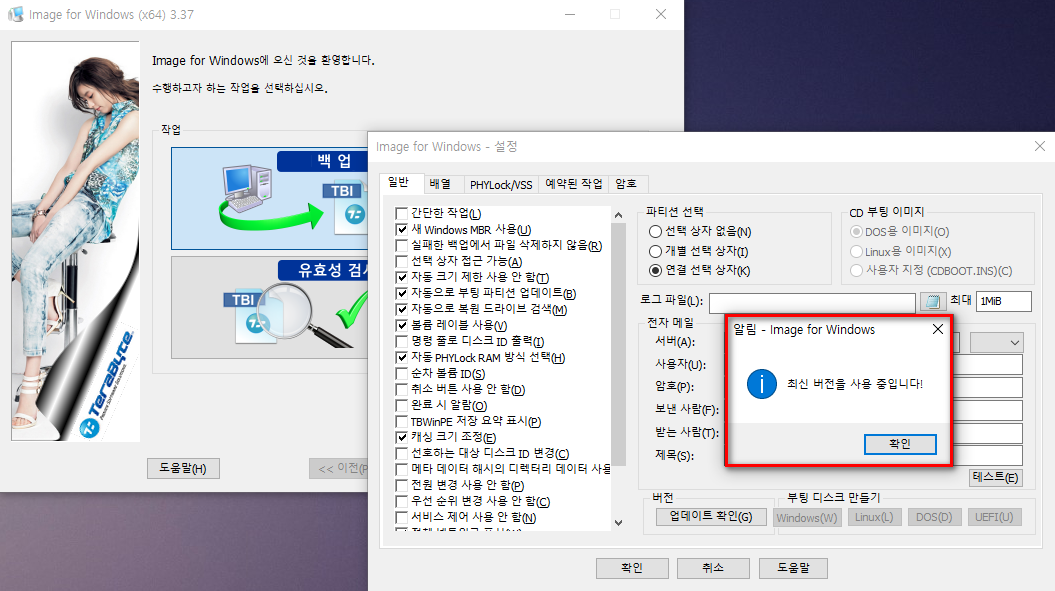Toggle 간단한 작업(L) checkbox

[x=402, y=213]
